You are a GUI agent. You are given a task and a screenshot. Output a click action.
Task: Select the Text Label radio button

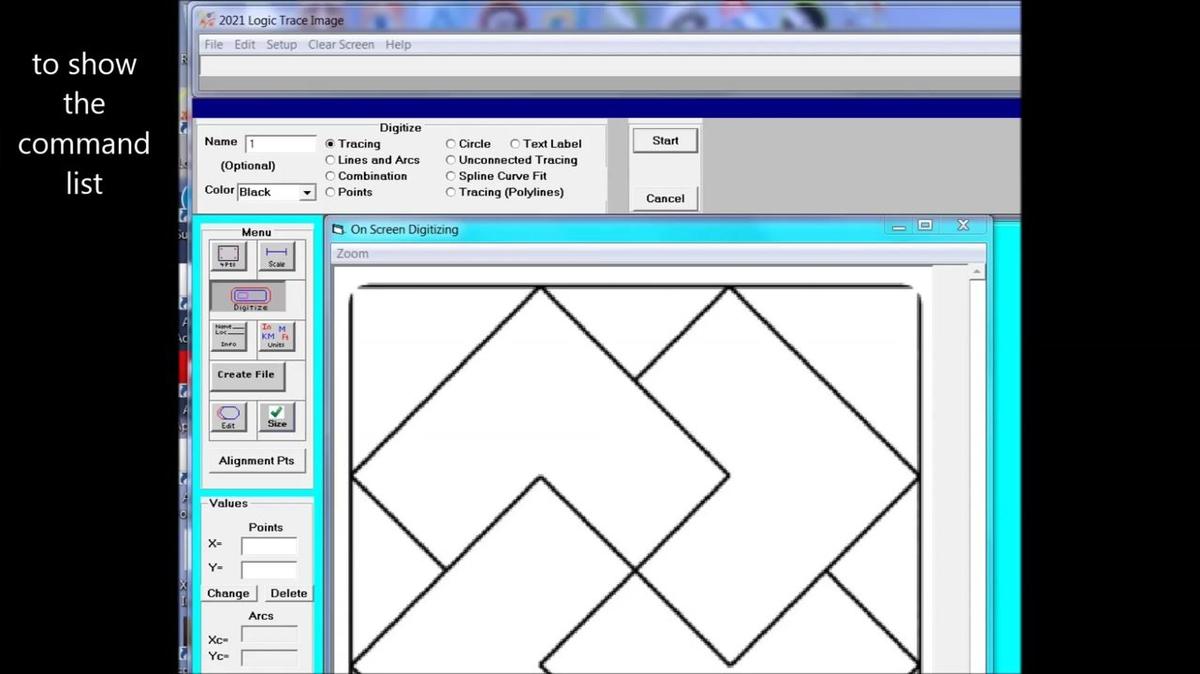tap(516, 144)
